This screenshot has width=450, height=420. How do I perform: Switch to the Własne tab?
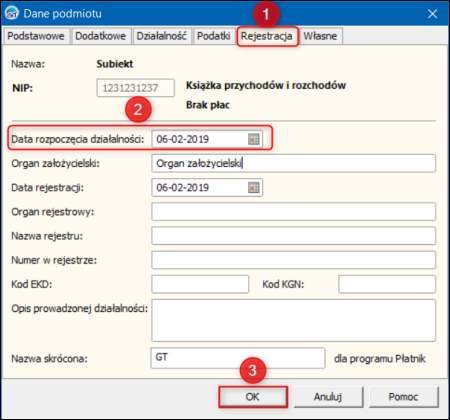coord(320,36)
